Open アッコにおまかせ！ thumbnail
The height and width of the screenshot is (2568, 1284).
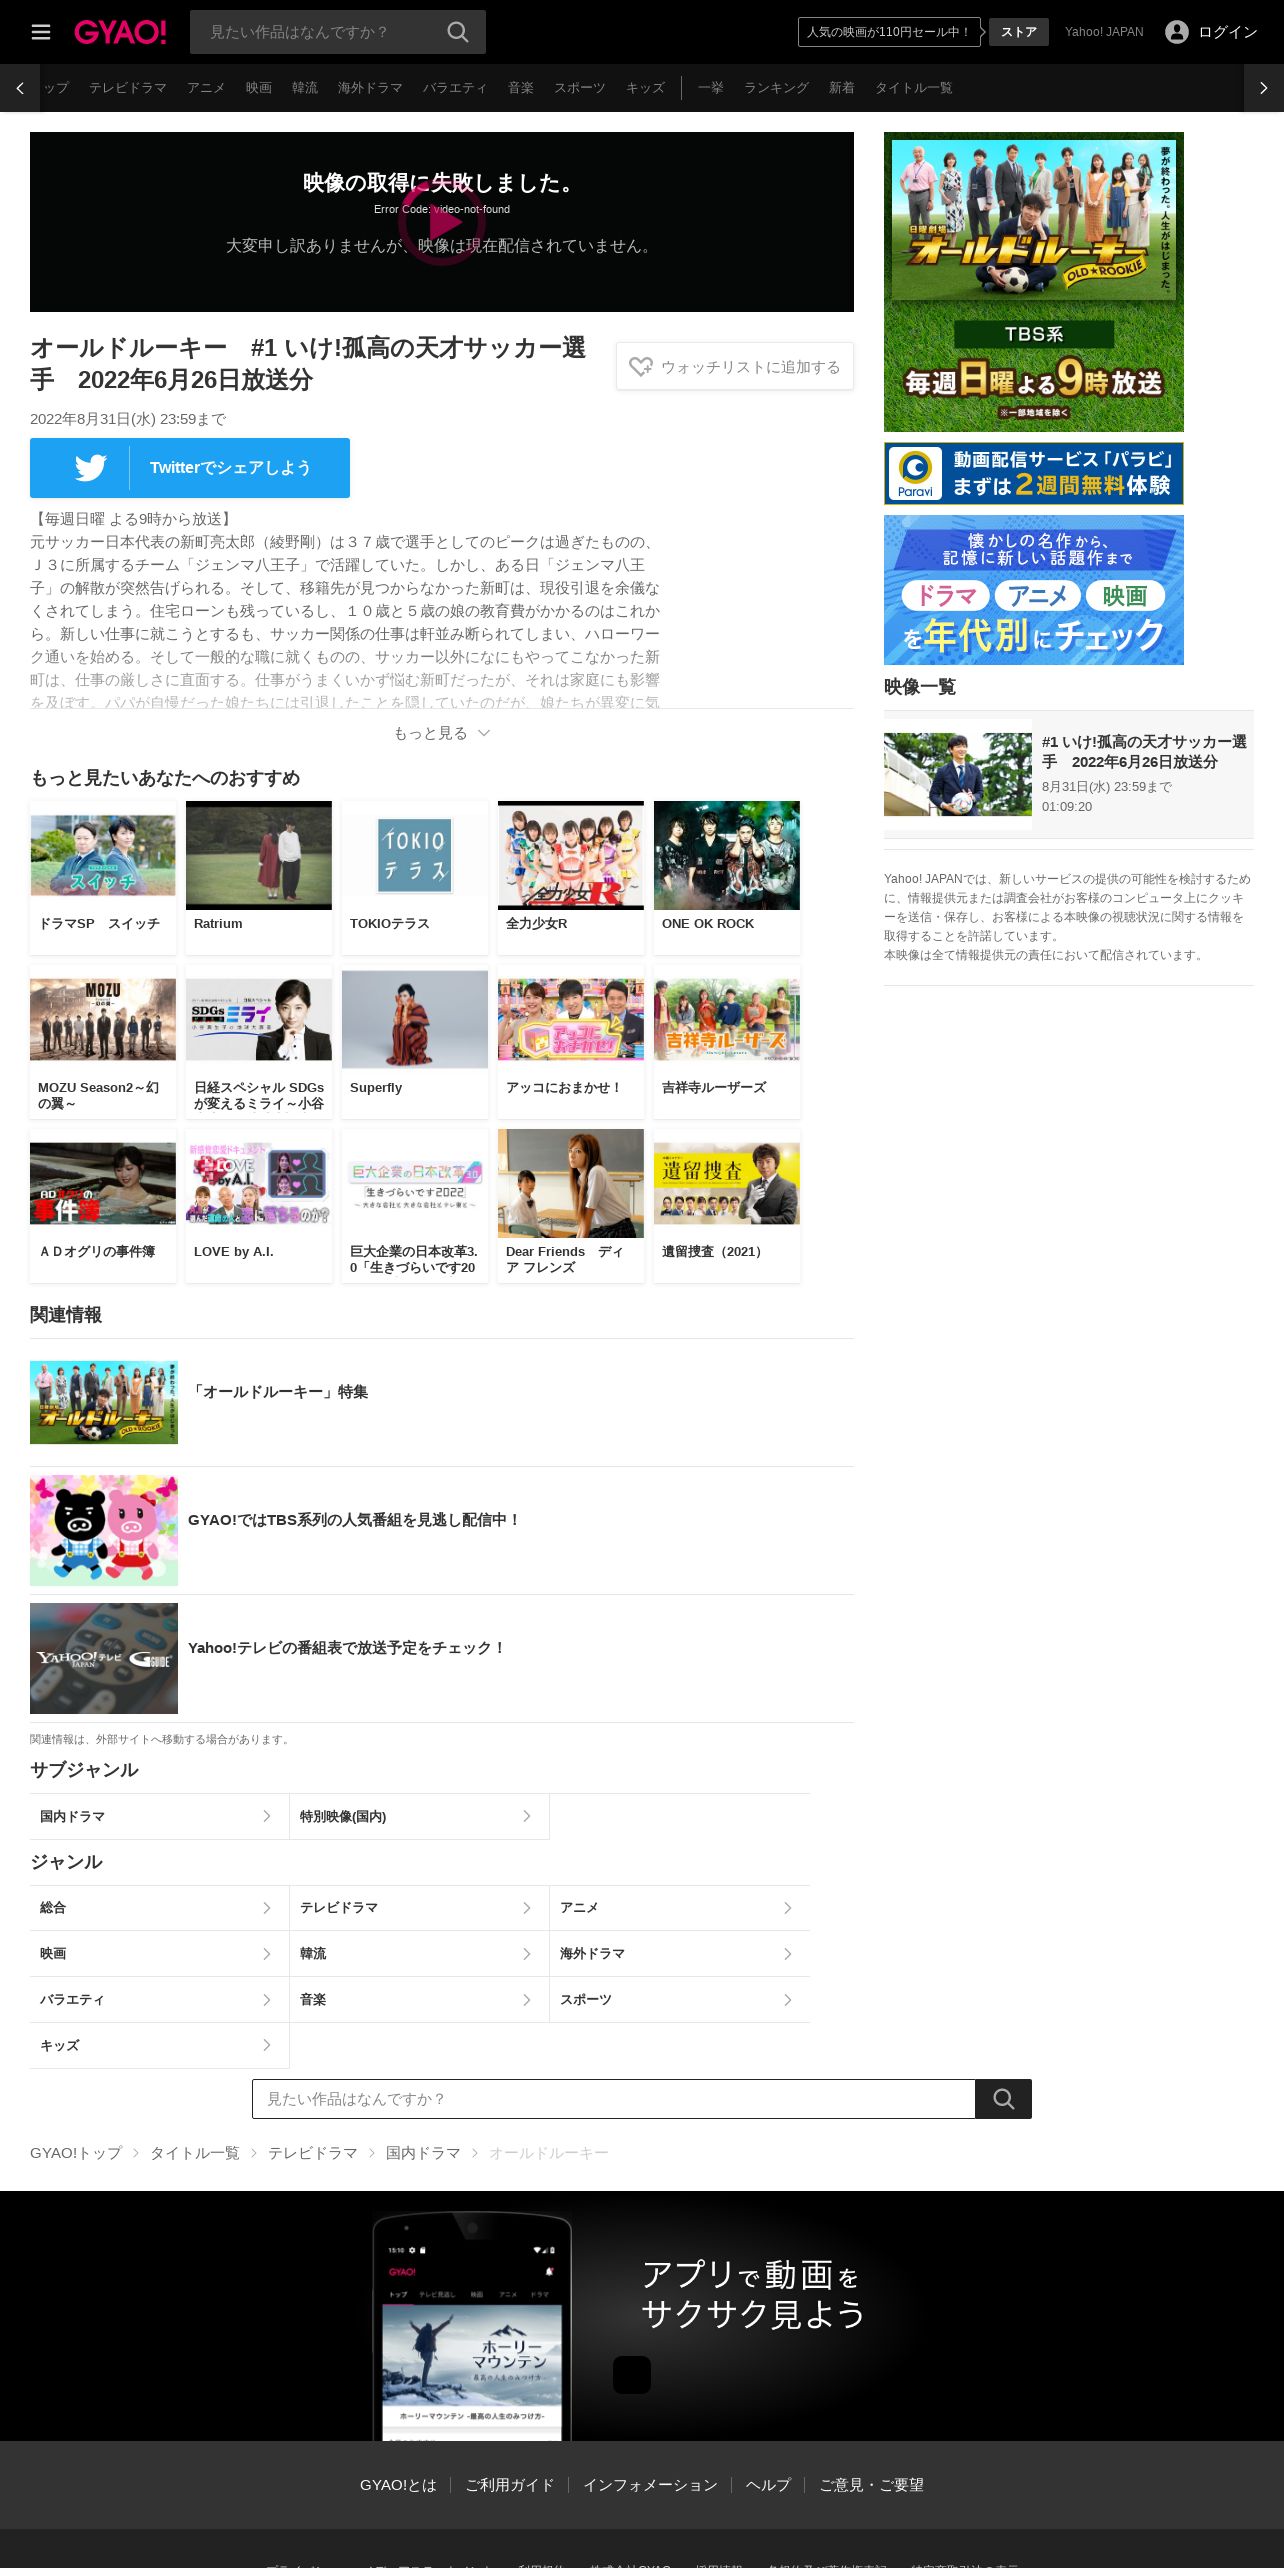click(x=571, y=1019)
